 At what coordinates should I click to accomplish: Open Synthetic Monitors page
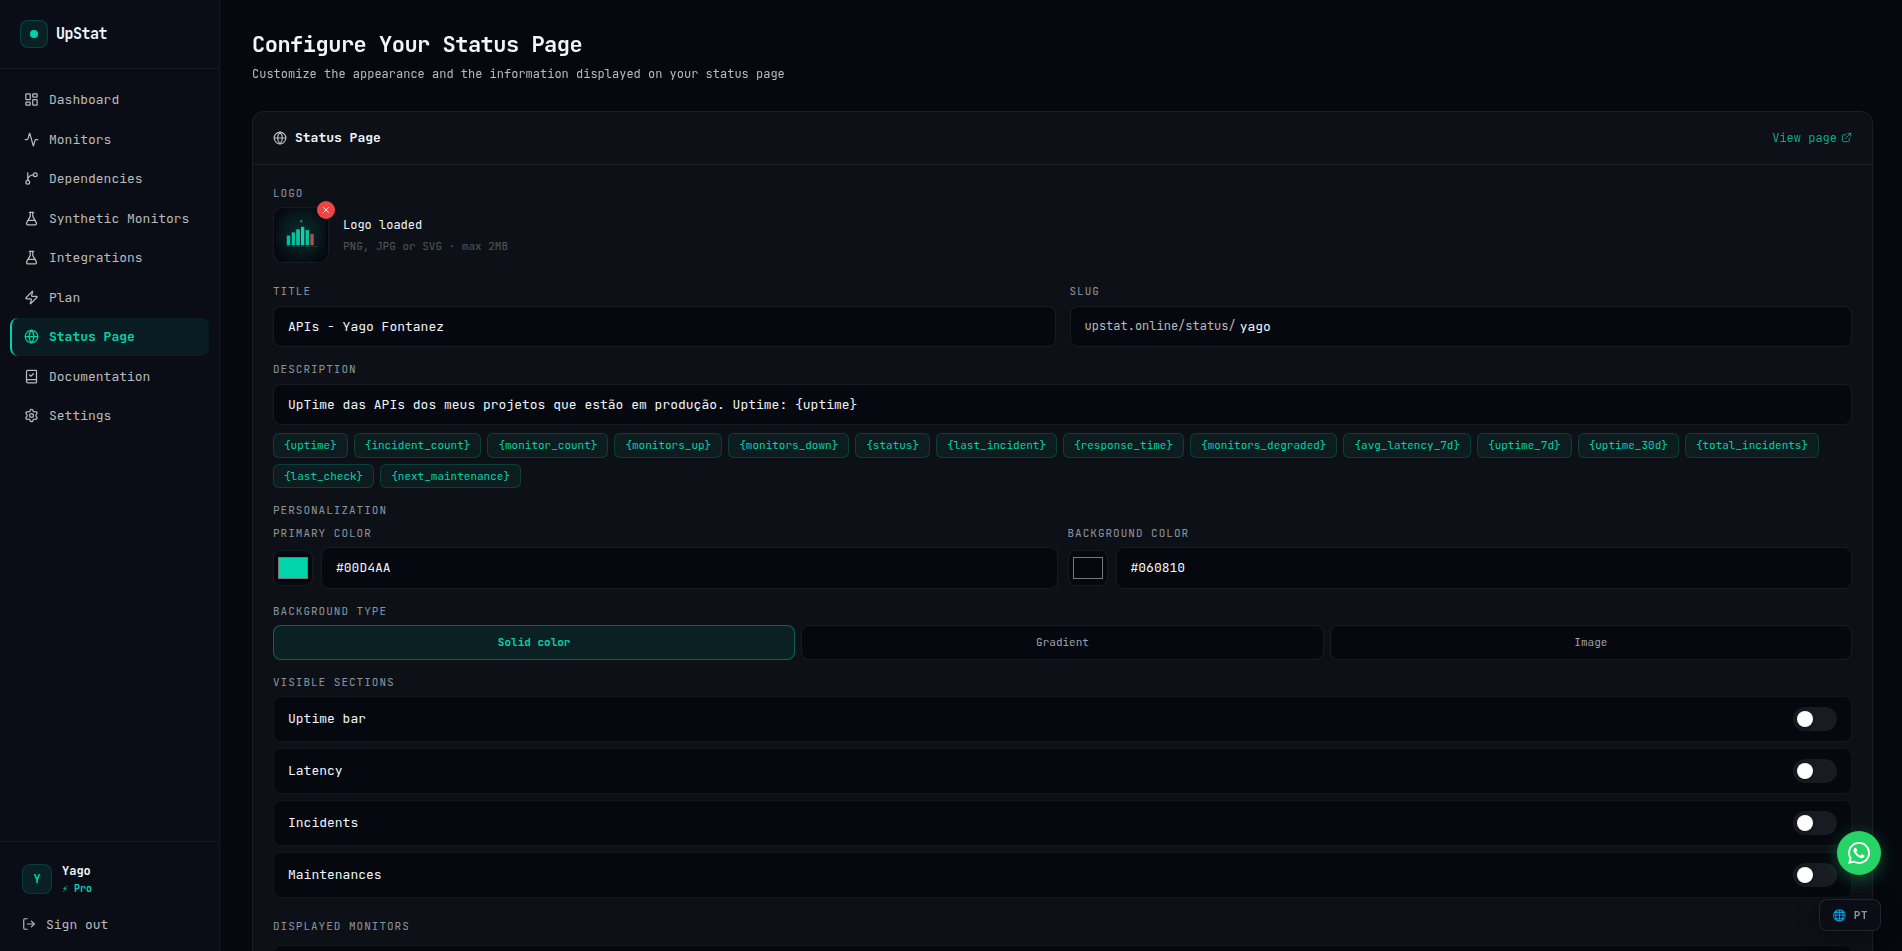tap(109, 219)
